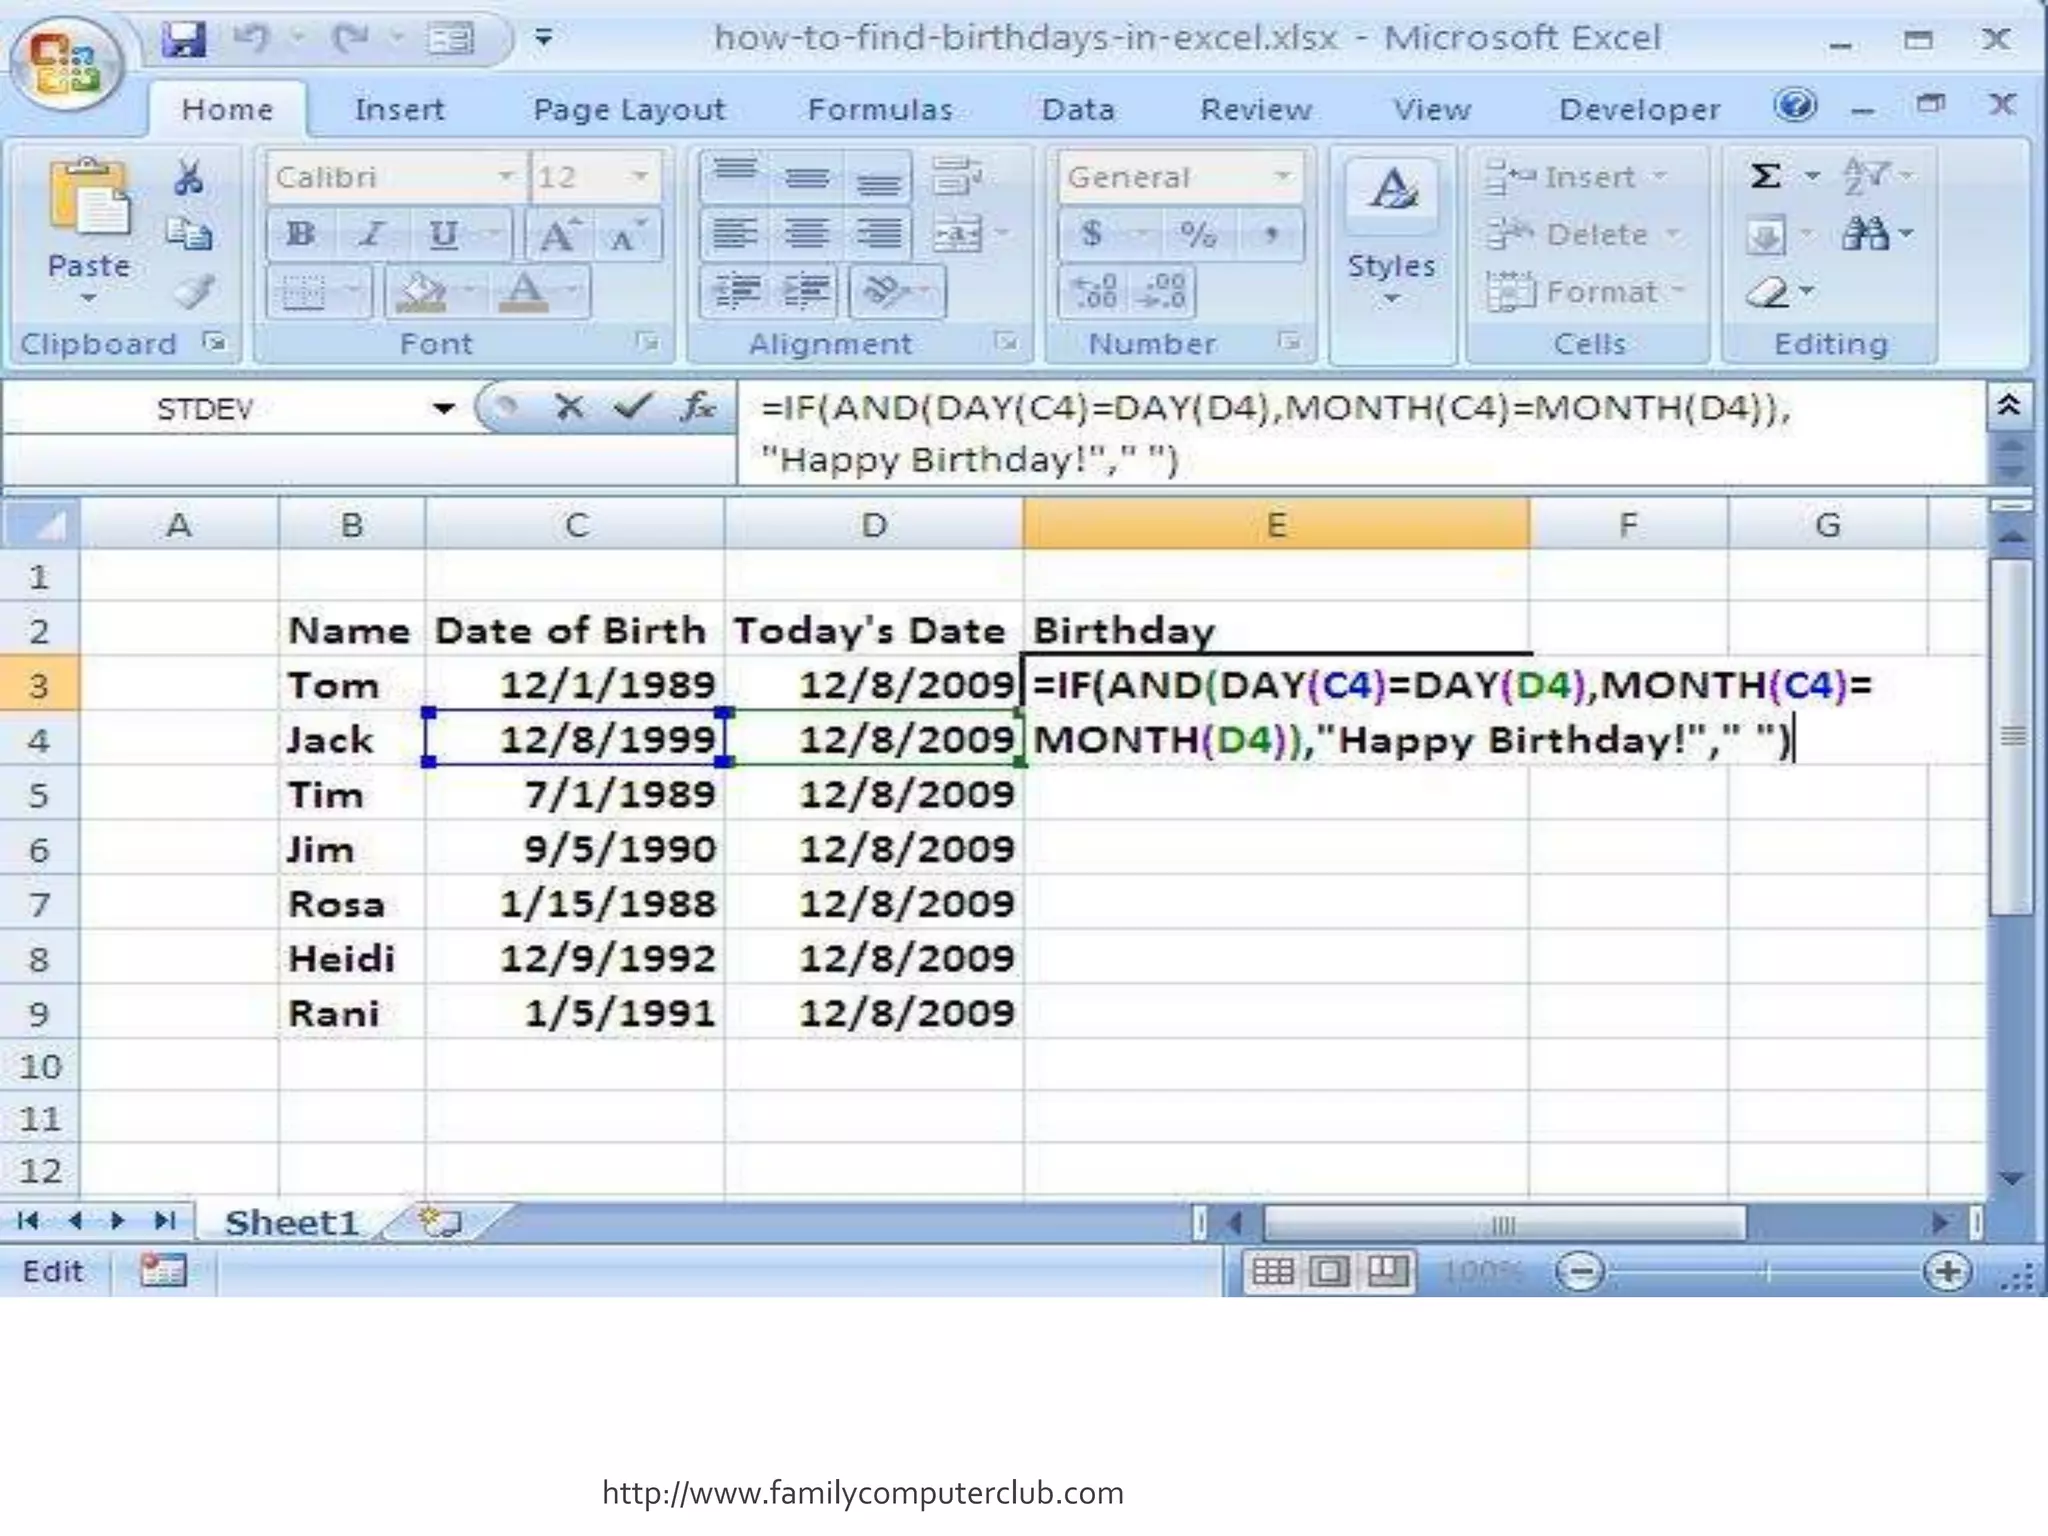The width and height of the screenshot is (2048, 1536).
Task: Open Excel Help question mark icon
Action: (1796, 105)
